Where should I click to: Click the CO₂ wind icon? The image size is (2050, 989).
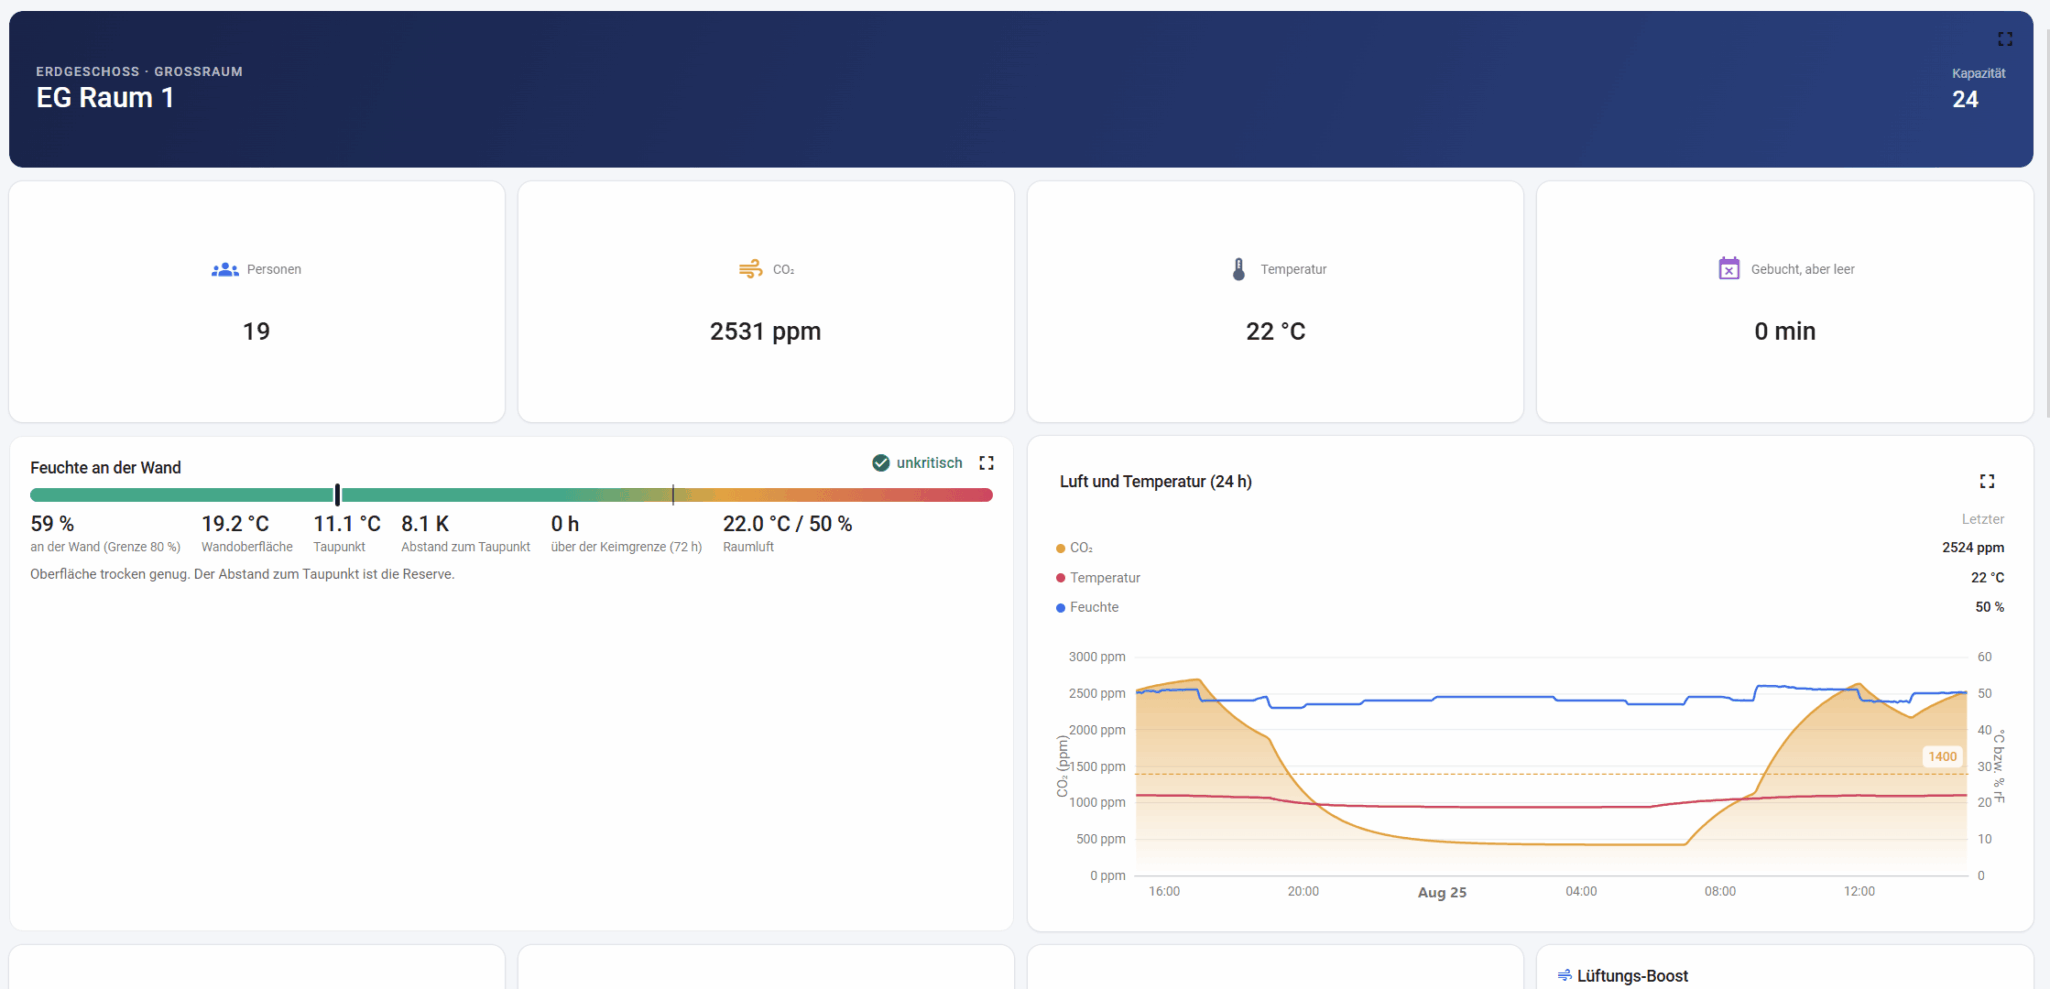click(x=750, y=269)
